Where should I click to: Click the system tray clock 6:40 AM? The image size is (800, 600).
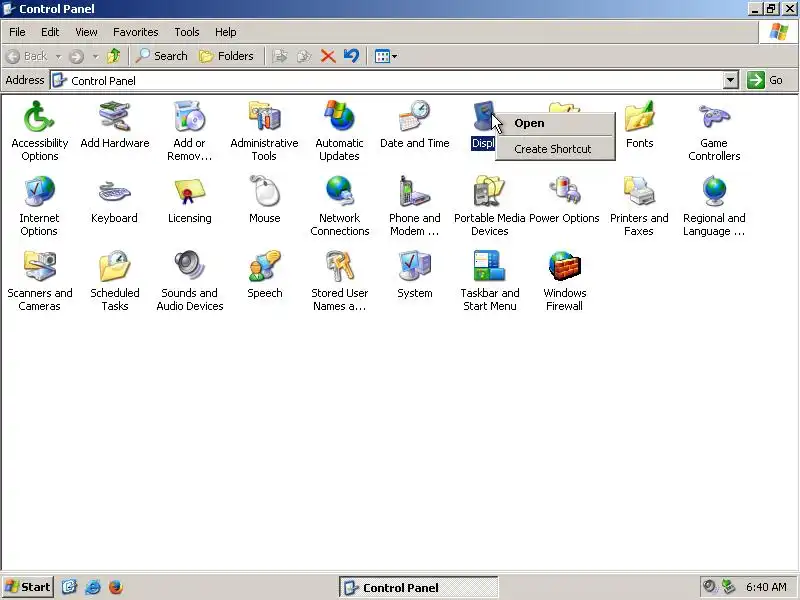click(x=766, y=587)
